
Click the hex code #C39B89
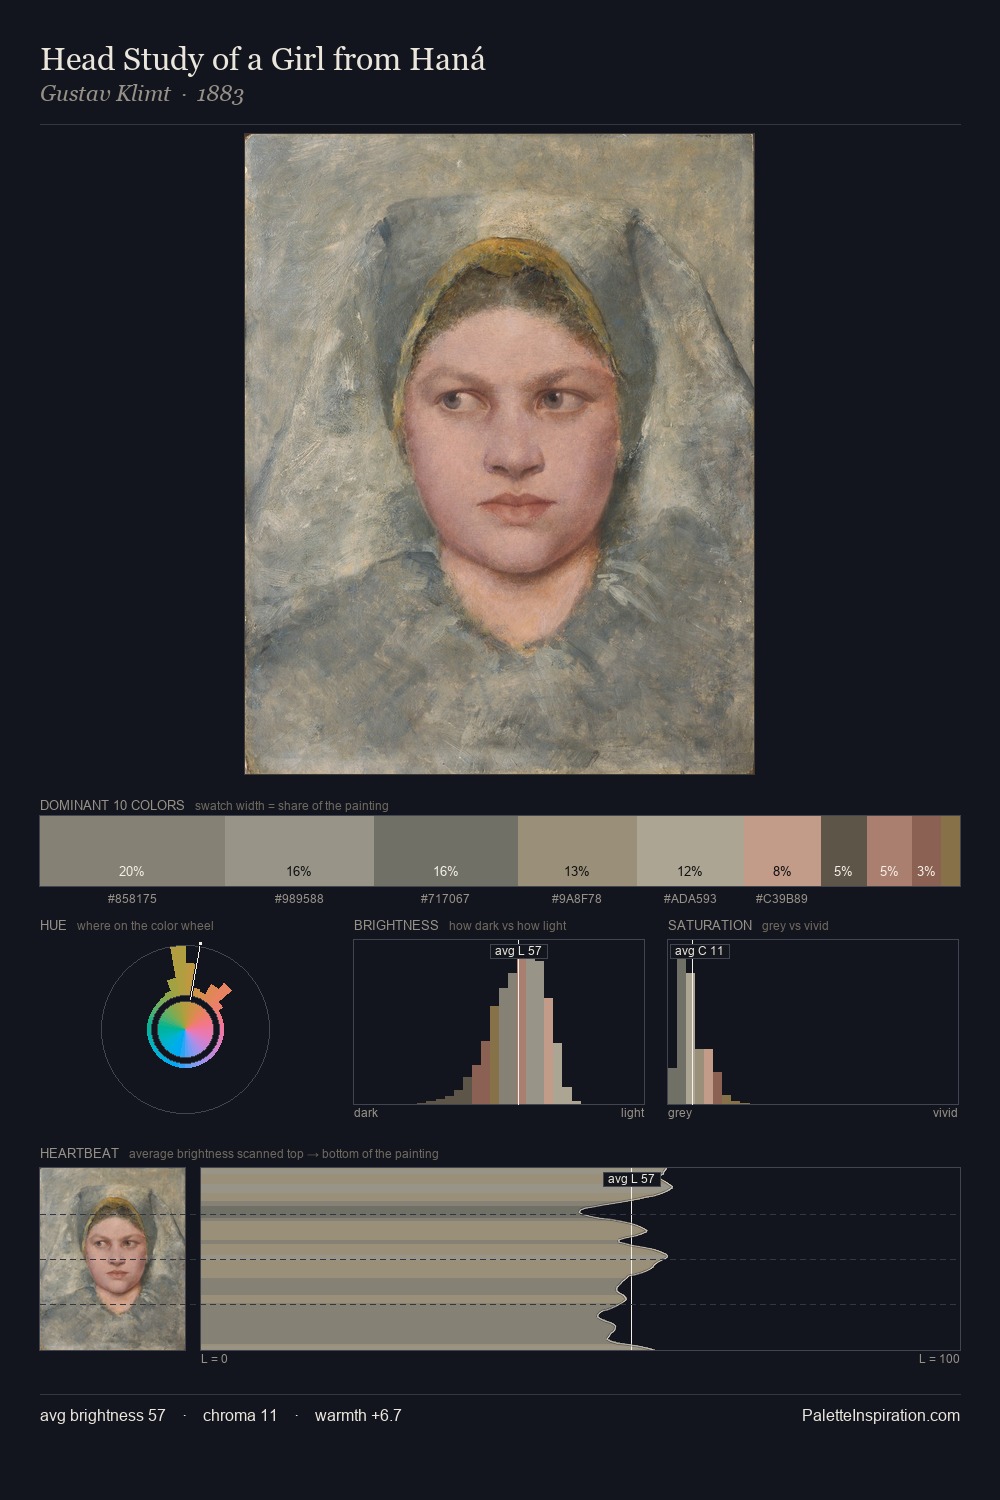point(782,899)
